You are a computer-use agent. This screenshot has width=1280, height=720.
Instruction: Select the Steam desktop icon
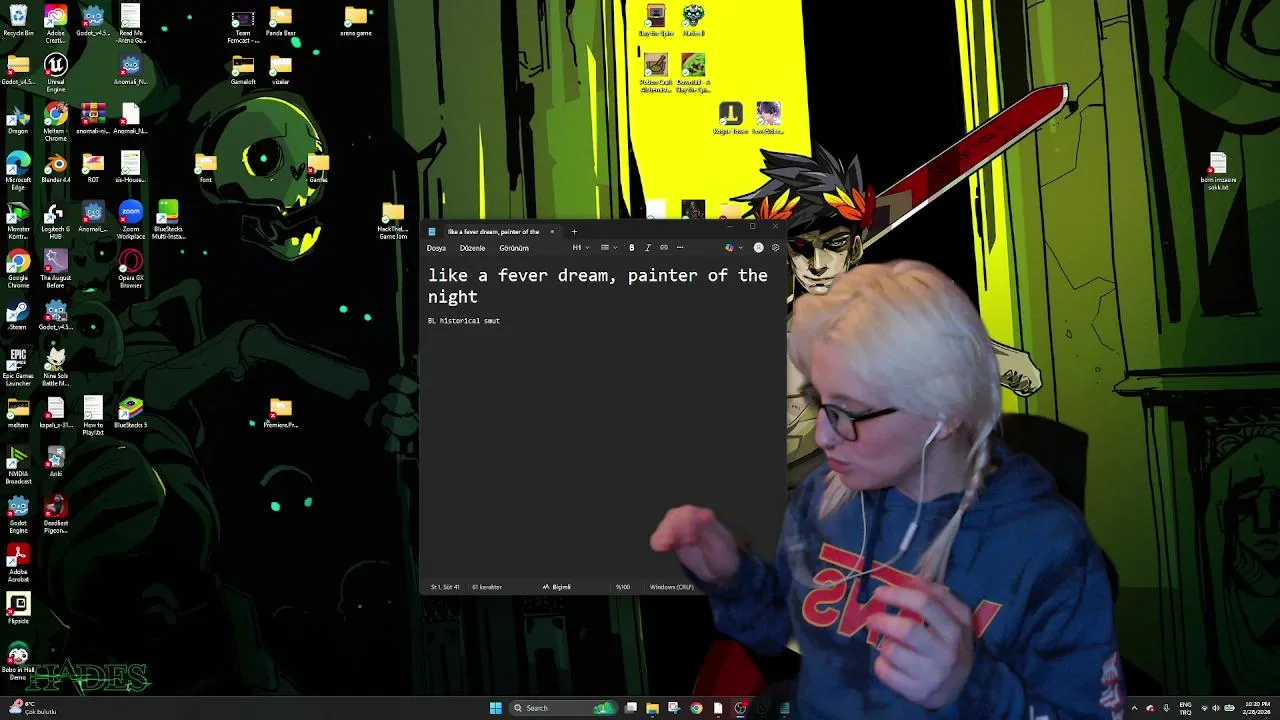click(18, 315)
